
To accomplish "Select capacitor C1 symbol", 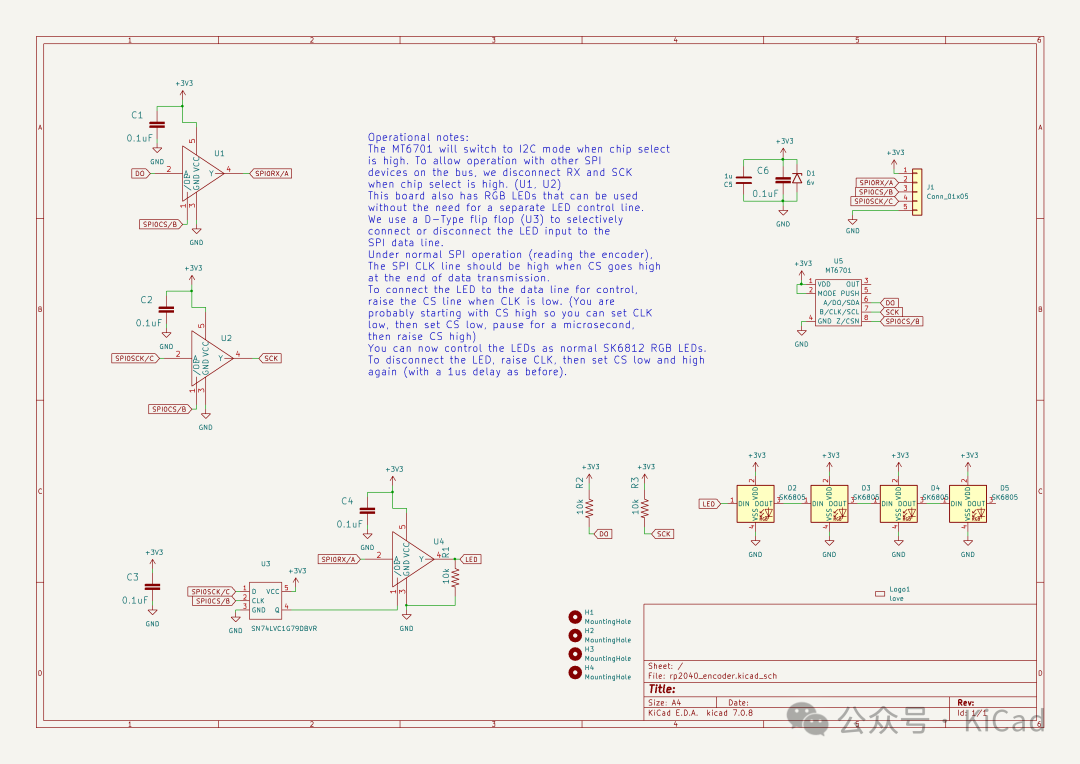I will (157, 125).
